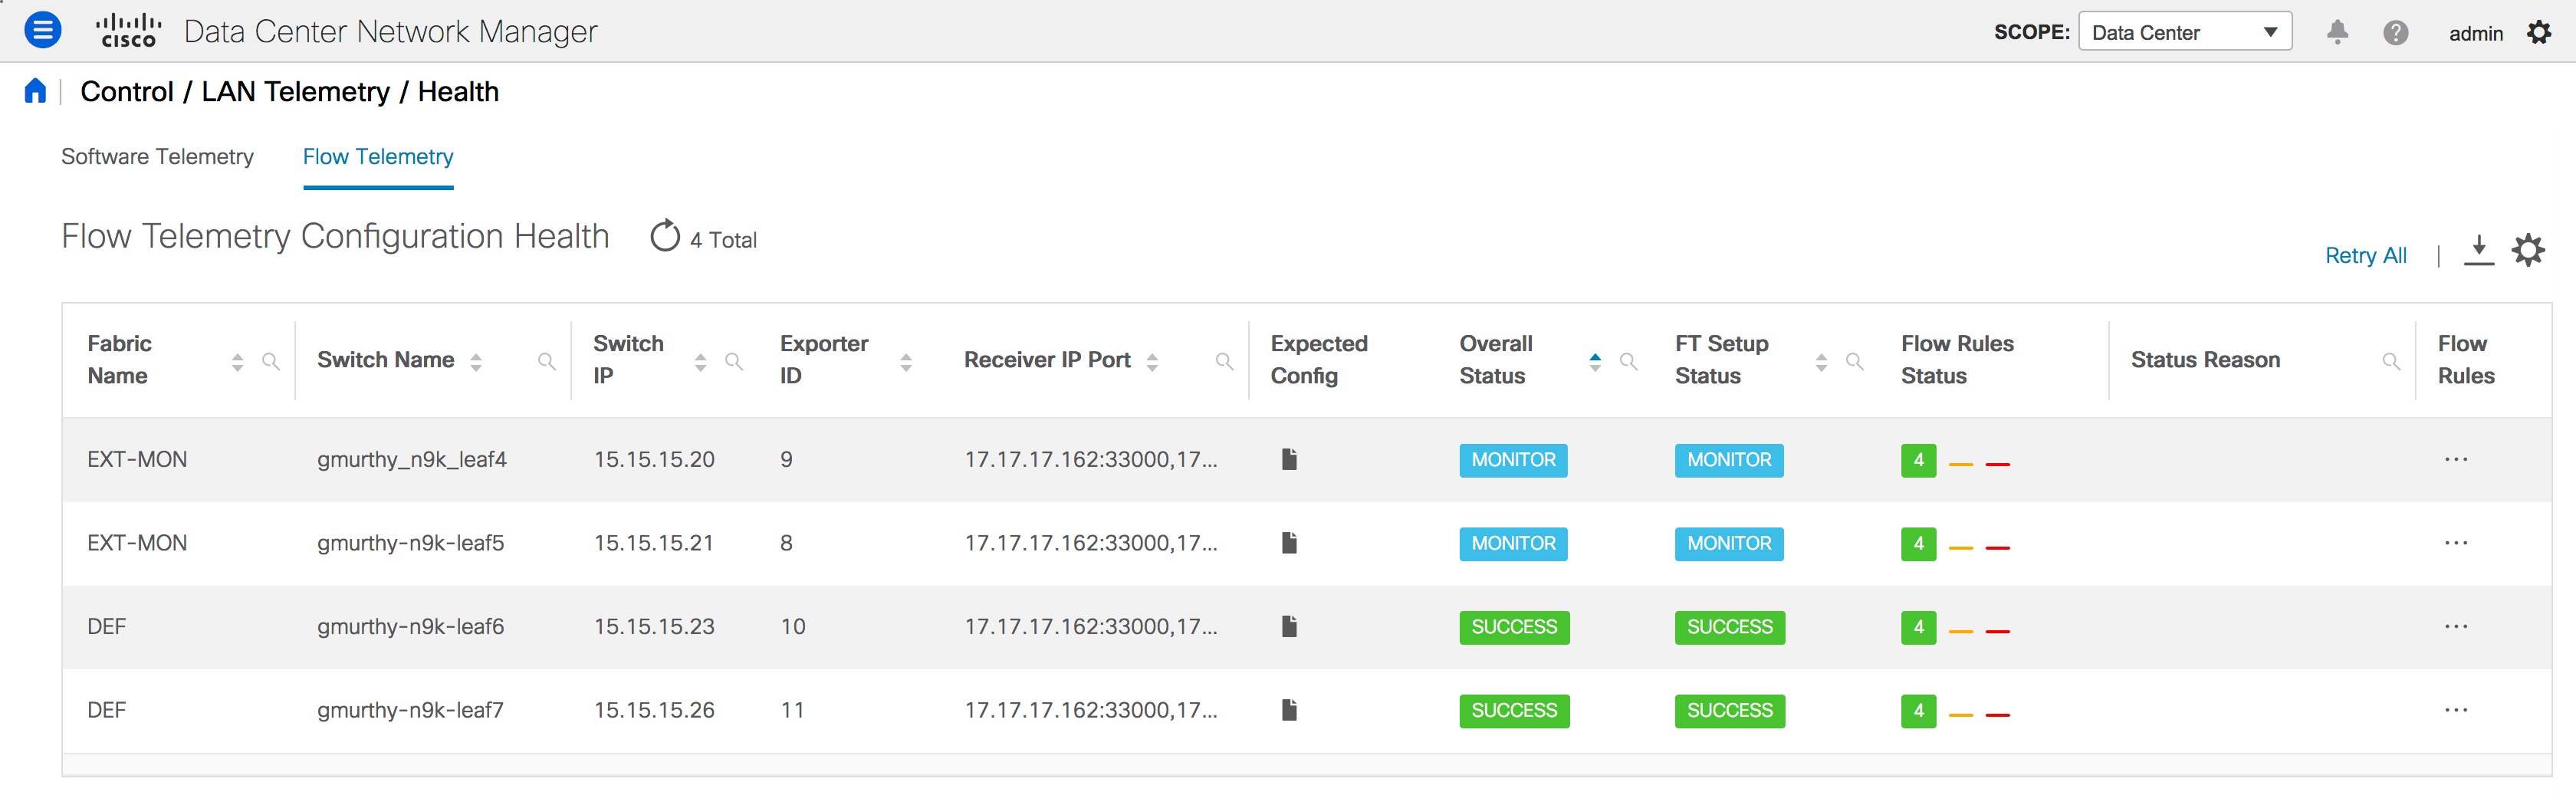The height and width of the screenshot is (805, 2576).
Task: Refresh the Flow Telemetry Configuration Health table
Action: [664, 235]
